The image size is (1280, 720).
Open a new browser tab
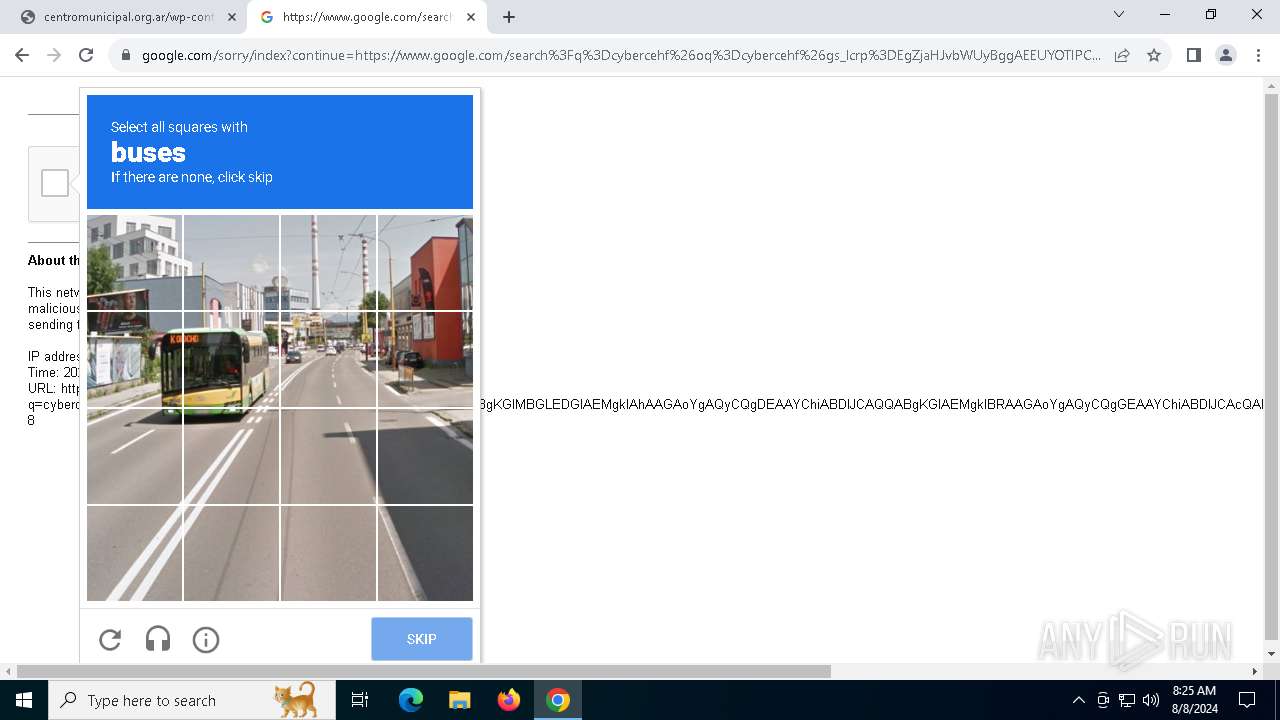(x=509, y=17)
